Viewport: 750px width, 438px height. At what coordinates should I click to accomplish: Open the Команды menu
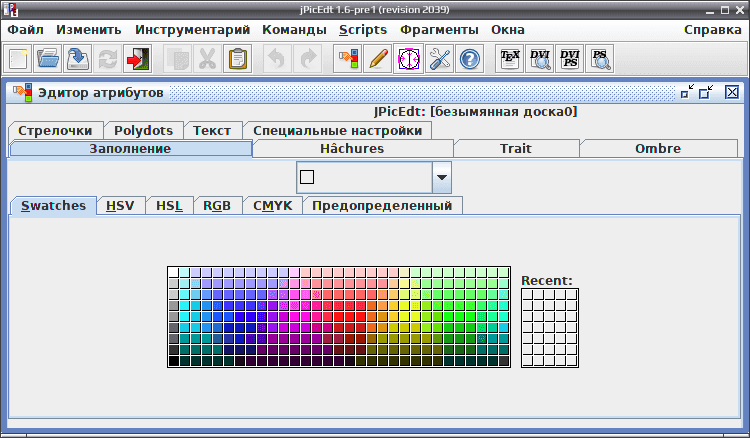click(294, 30)
